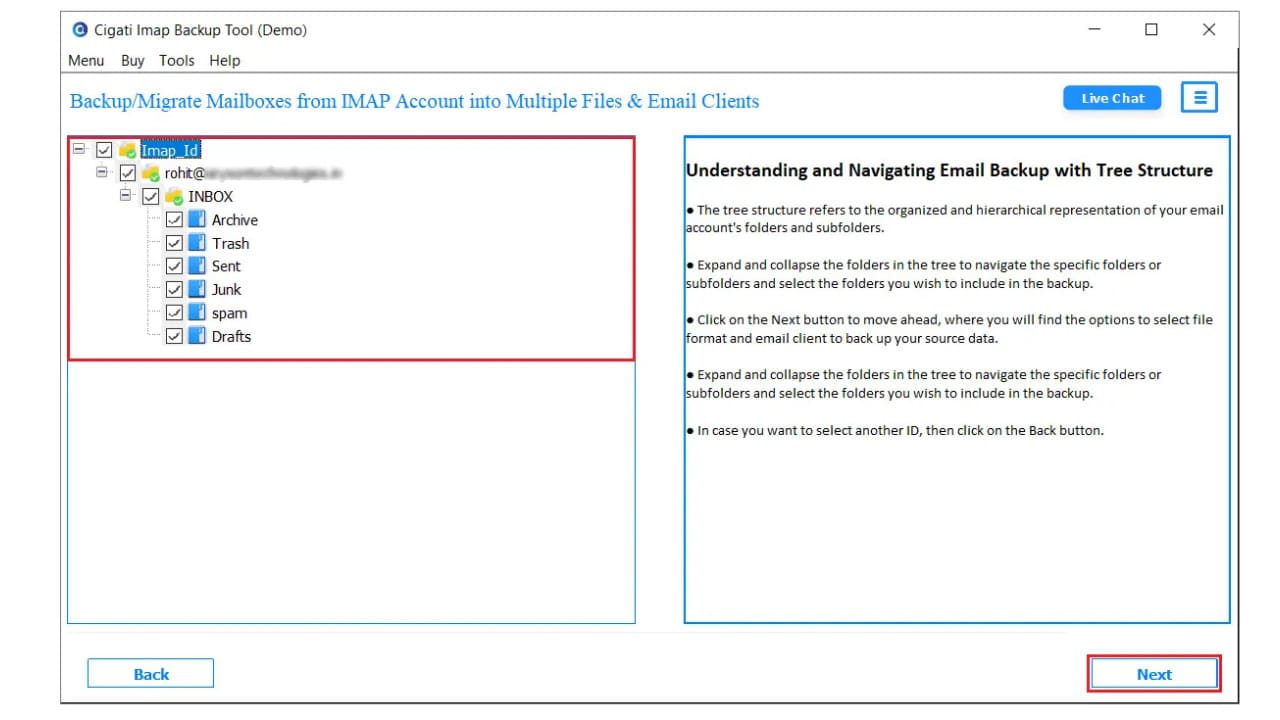Click the Trash folder icon
1280x720 pixels.
click(x=197, y=243)
